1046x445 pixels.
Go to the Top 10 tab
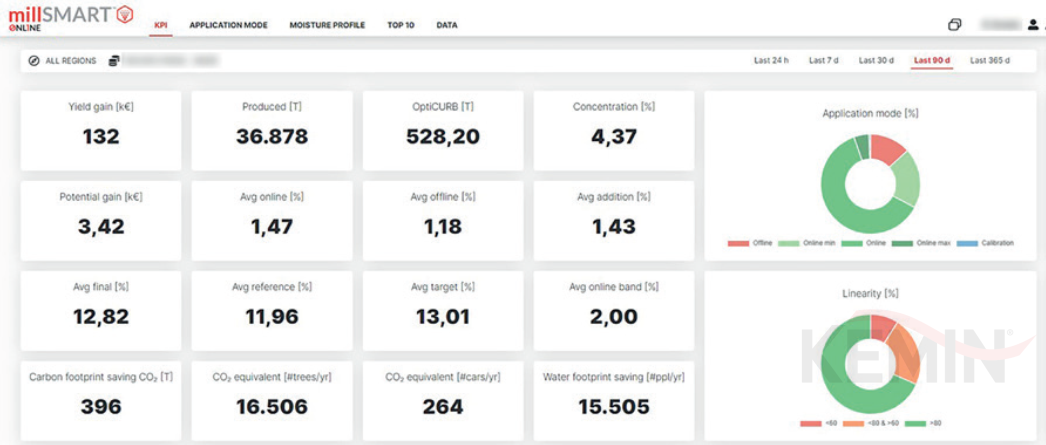point(400,25)
